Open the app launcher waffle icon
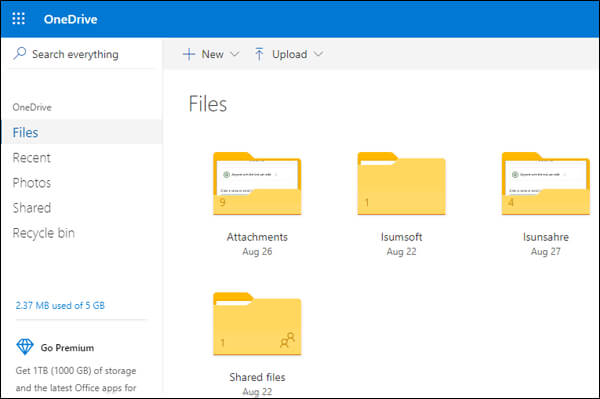Screen dimensions: 600x399 tap(18, 18)
